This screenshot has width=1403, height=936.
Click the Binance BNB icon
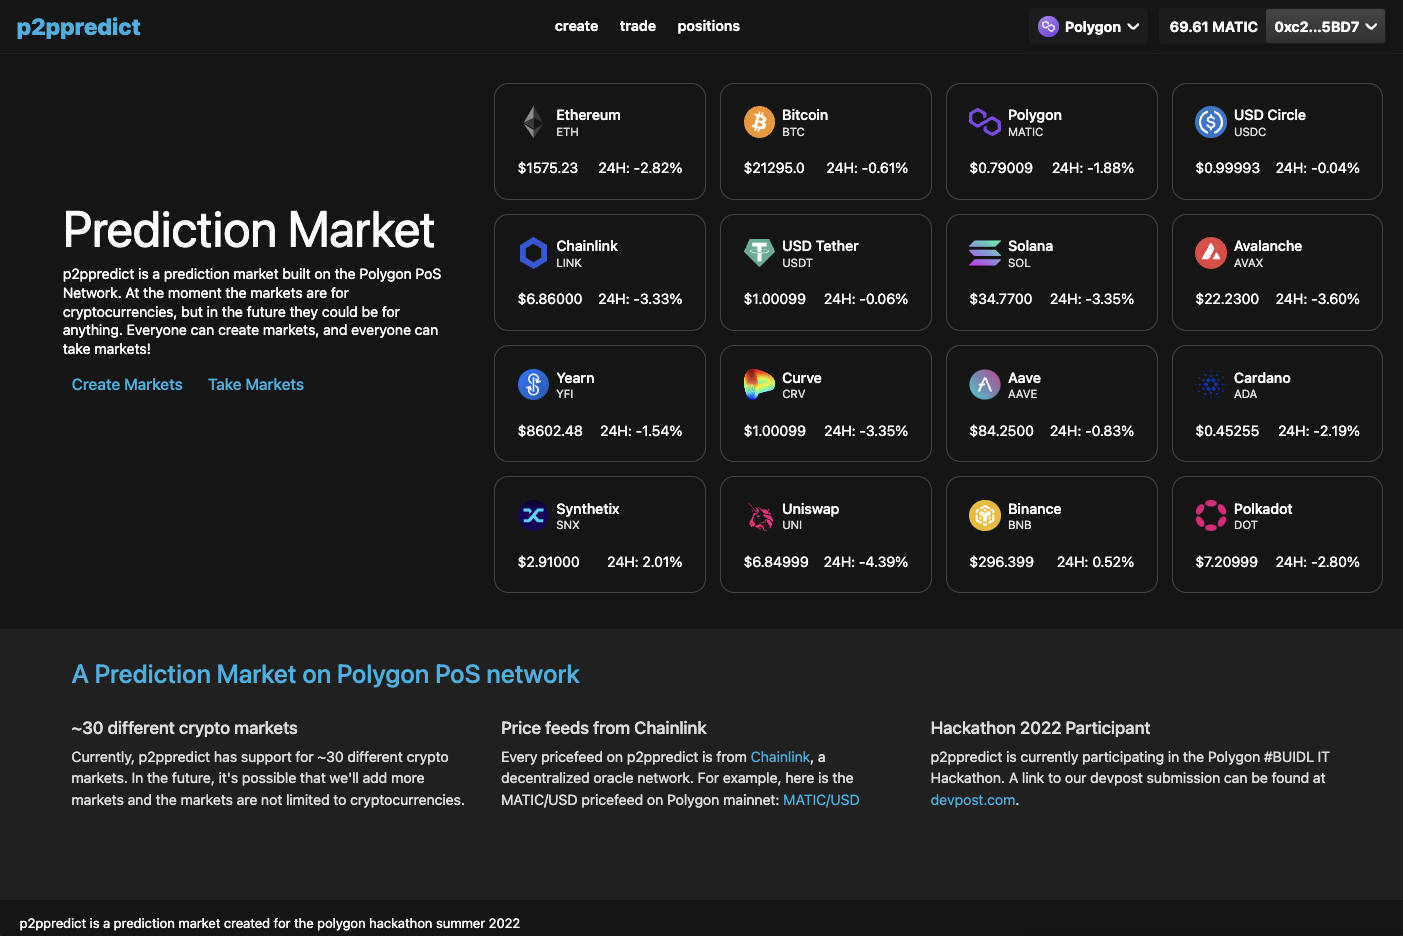(x=985, y=516)
